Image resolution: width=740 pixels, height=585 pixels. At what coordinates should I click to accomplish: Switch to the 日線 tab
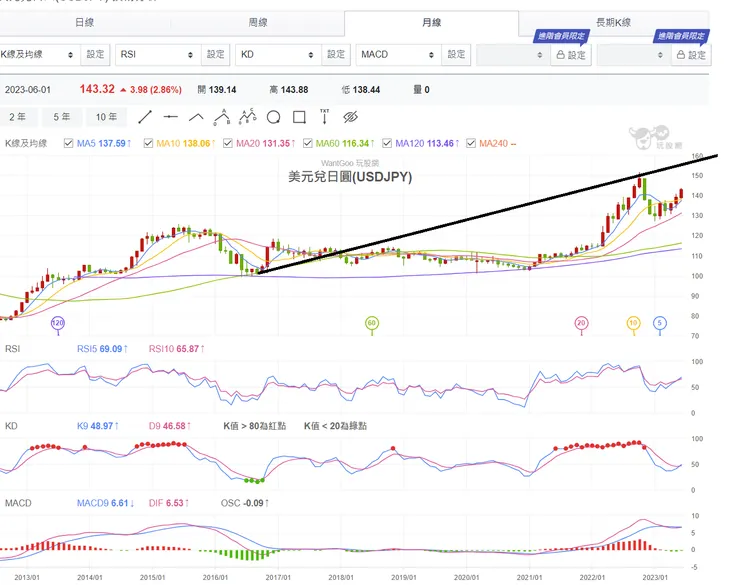pos(86,22)
